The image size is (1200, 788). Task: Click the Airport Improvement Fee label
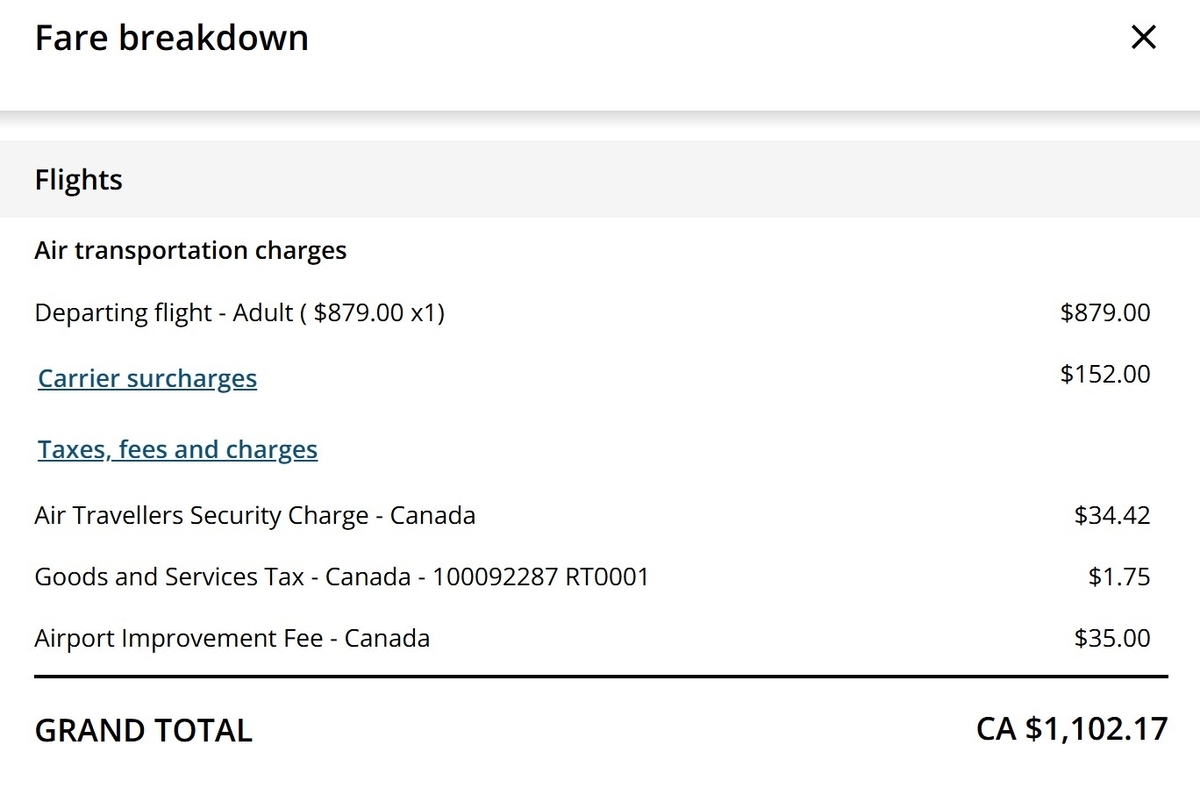click(232, 638)
